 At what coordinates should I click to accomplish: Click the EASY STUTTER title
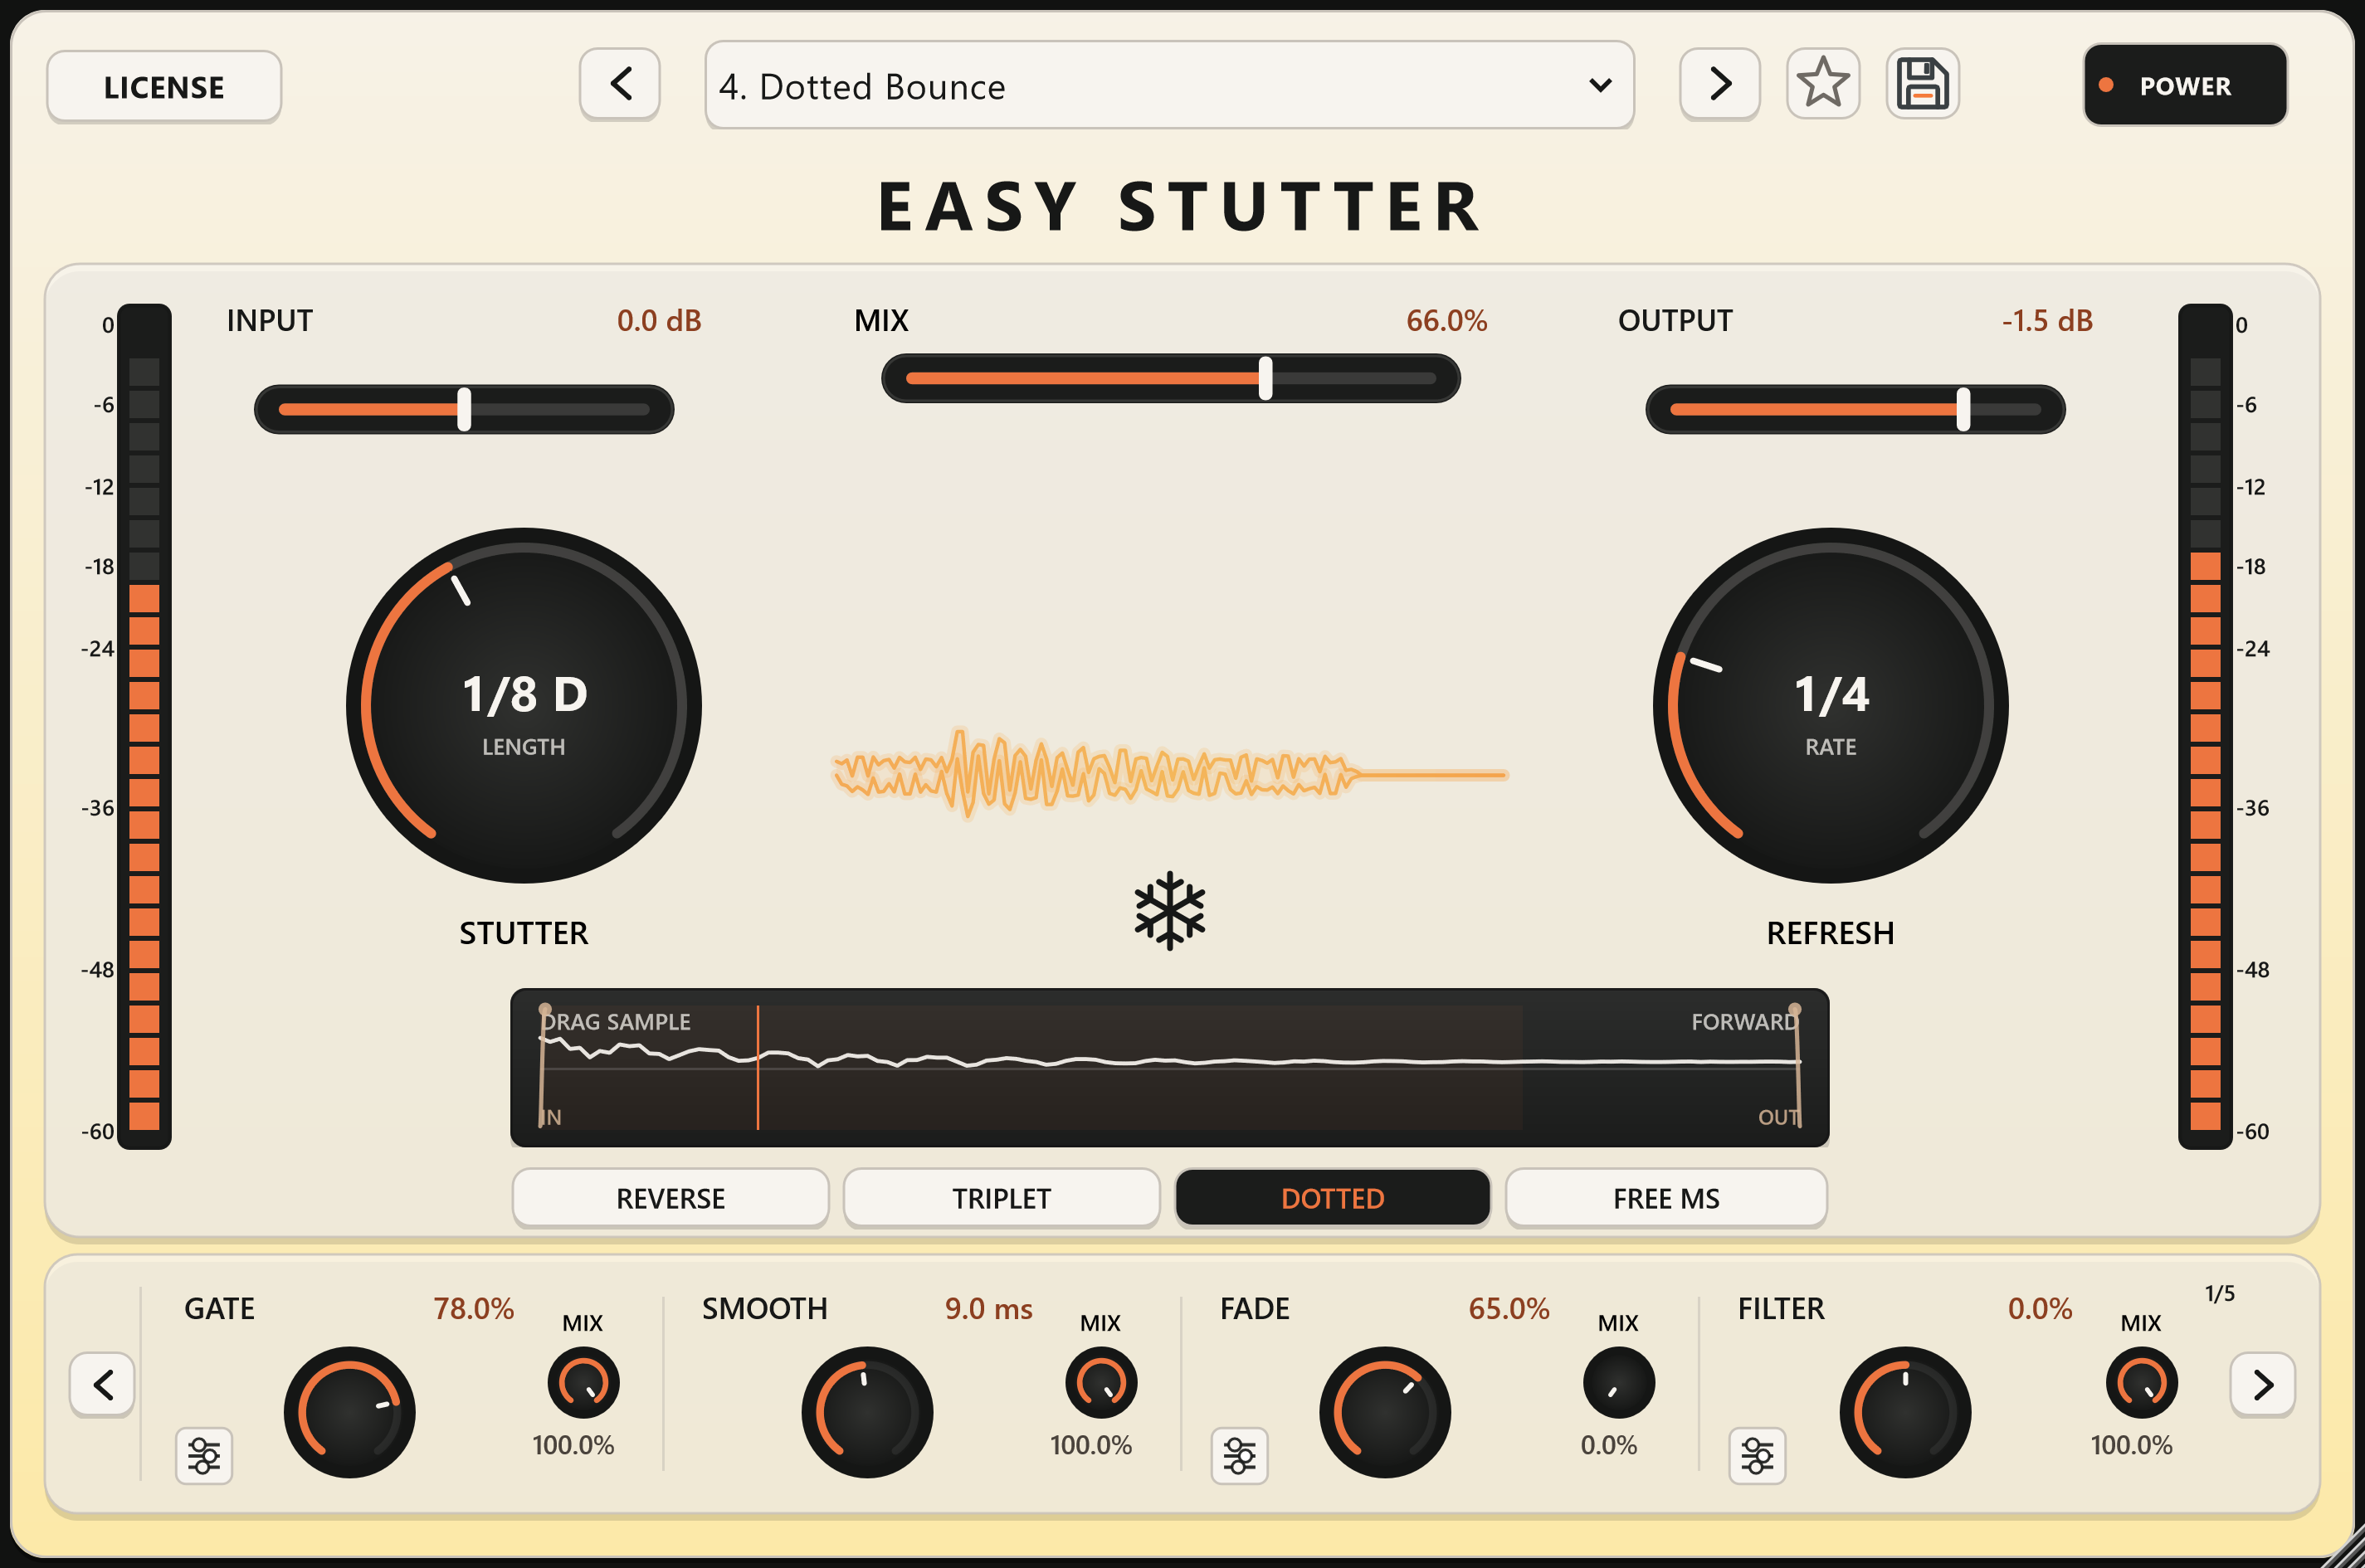(x=1181, y=207)
